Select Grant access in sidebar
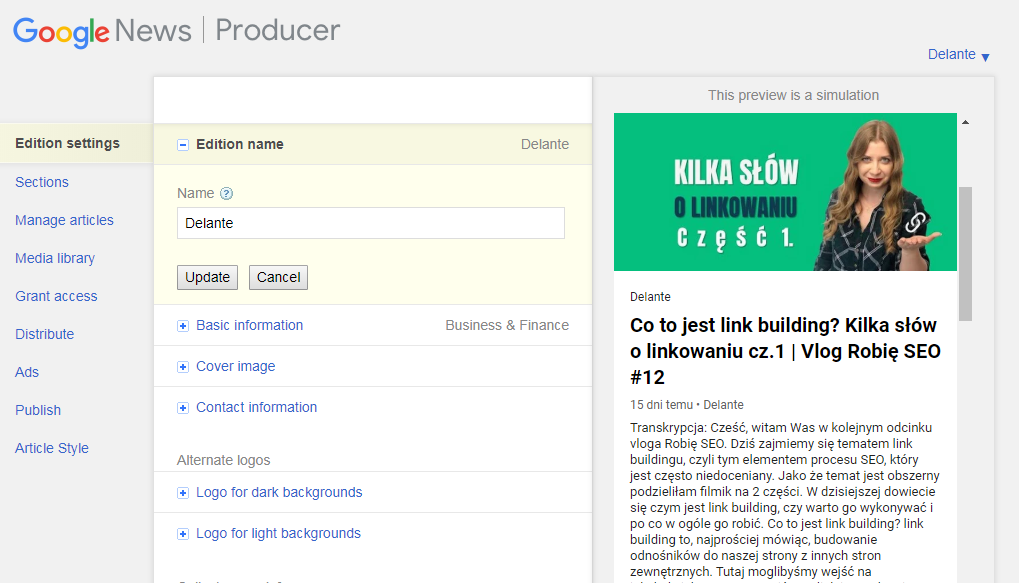The height and width of the screenshot is (583, 1019). pyautogui.click(x=56, y=296)
